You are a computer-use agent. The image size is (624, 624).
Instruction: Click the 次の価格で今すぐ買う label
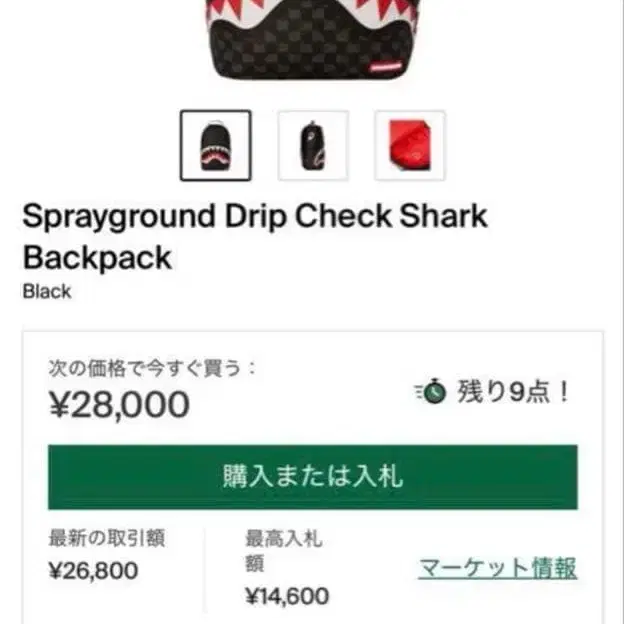(x=152, y=368)
